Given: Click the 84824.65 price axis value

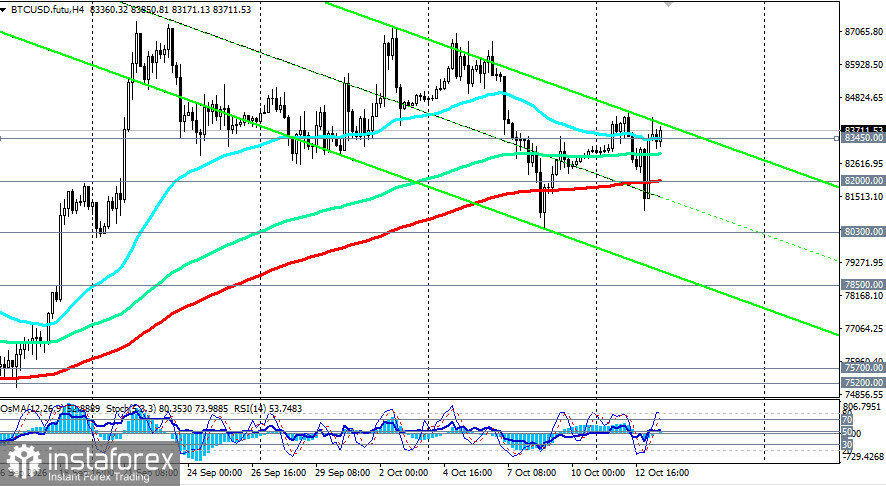Looking at the screenshot, I should (863, 98).
